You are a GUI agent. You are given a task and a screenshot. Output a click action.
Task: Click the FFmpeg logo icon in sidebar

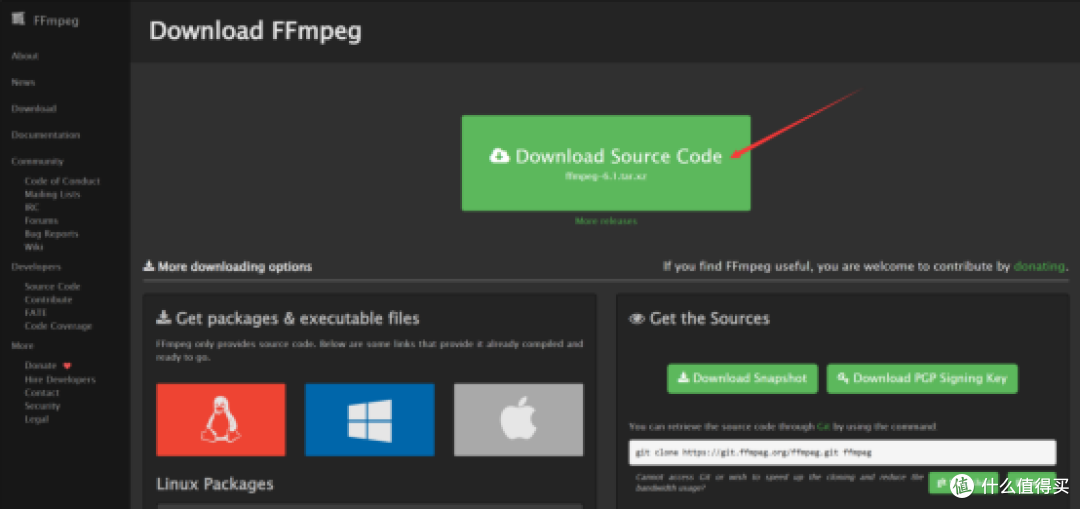point(19,19)
